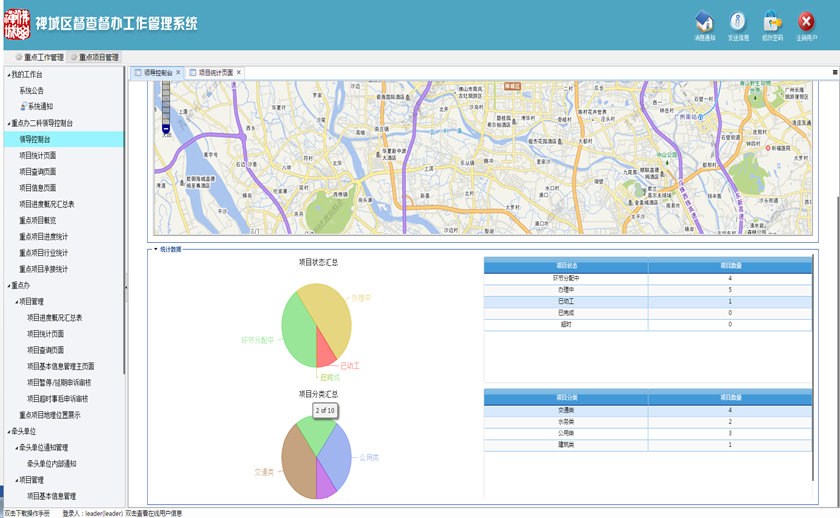Image resolution: width=840 pixels, height=518 pixels.
Task: Switch to the 项目统计页面 tab
Action: click(x=214, y=73)
